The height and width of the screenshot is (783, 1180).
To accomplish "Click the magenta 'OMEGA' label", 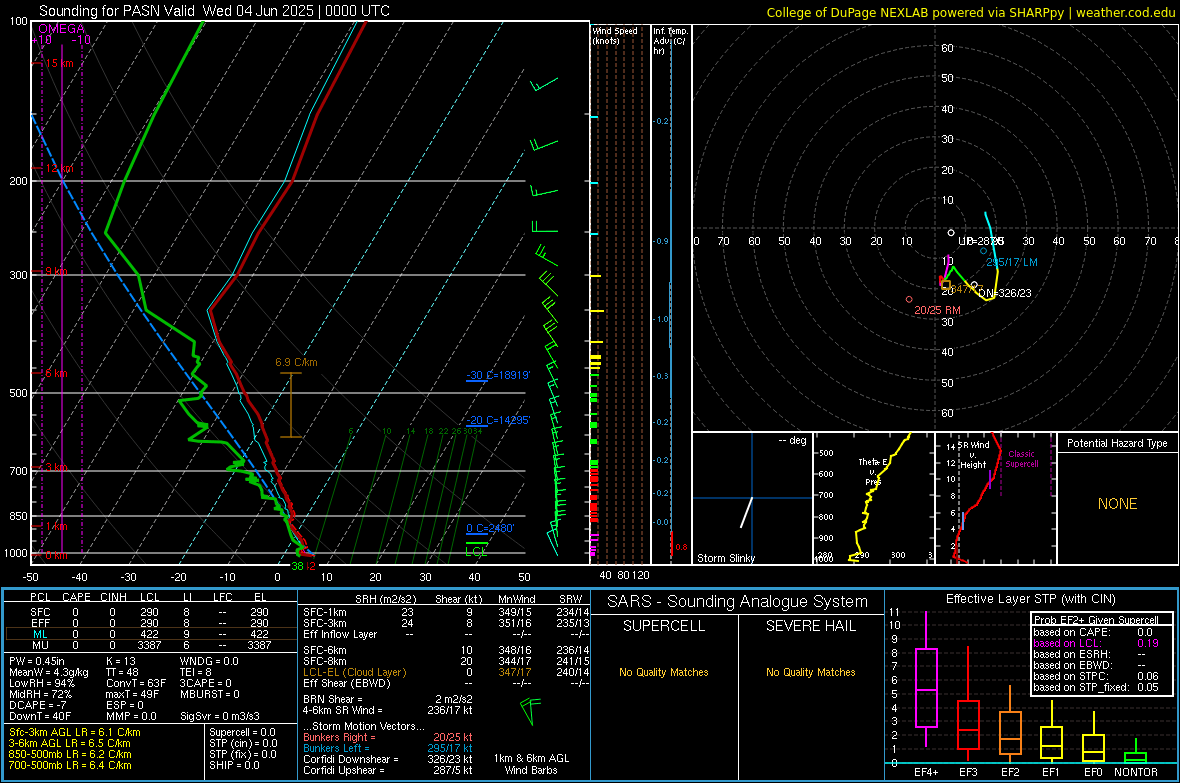I will click(61, 29).
